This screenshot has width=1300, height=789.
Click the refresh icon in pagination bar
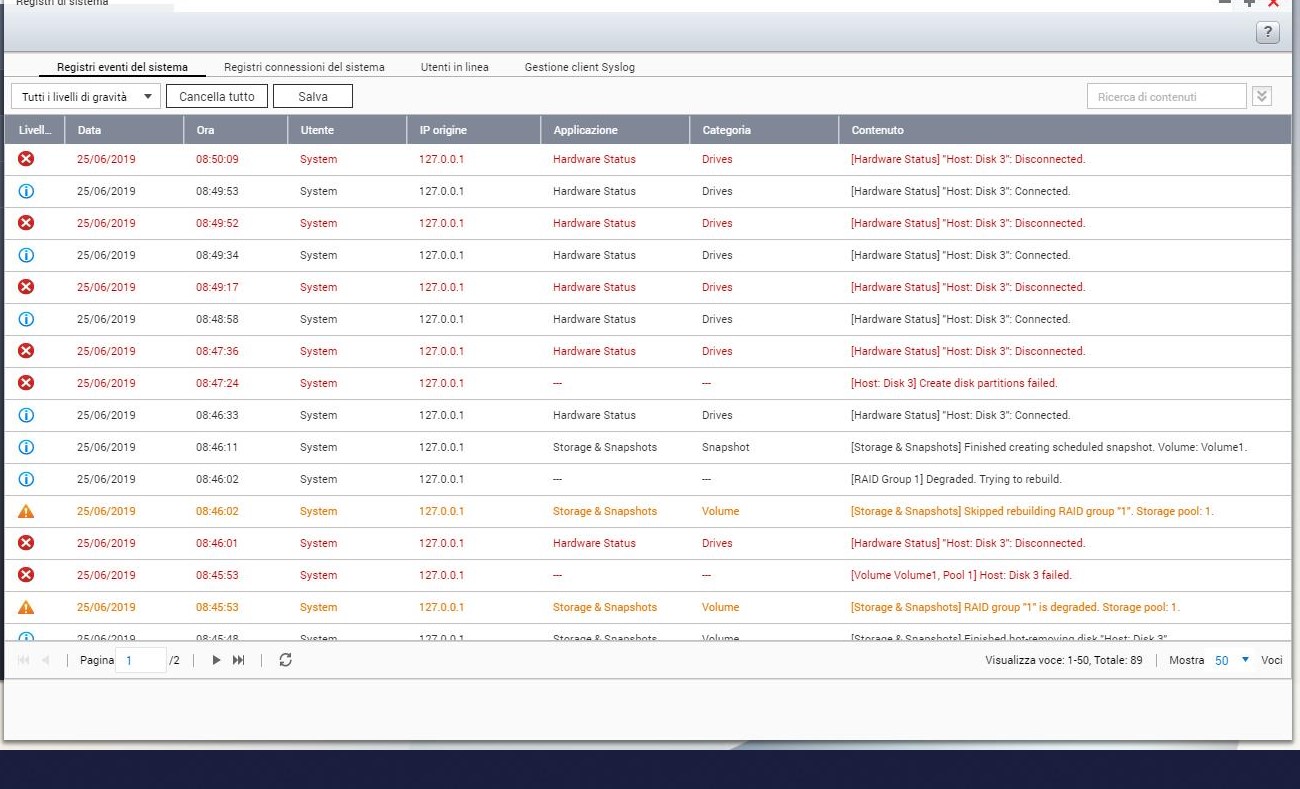(x=285, y=660)
